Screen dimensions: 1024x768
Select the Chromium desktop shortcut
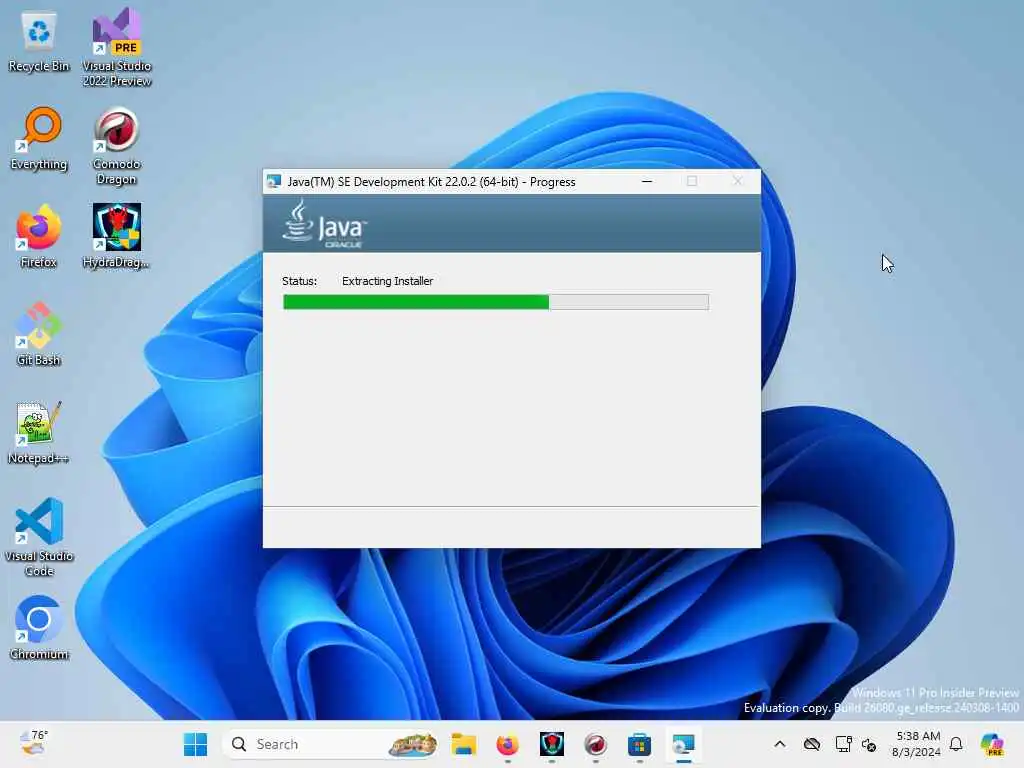click(39, 628)
